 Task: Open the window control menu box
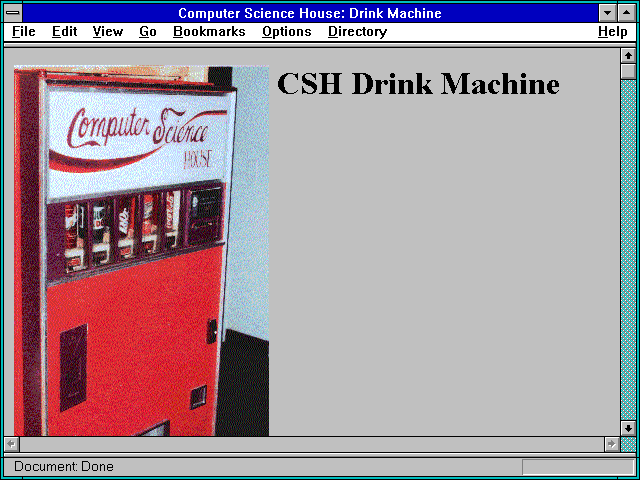click(13, 13)
